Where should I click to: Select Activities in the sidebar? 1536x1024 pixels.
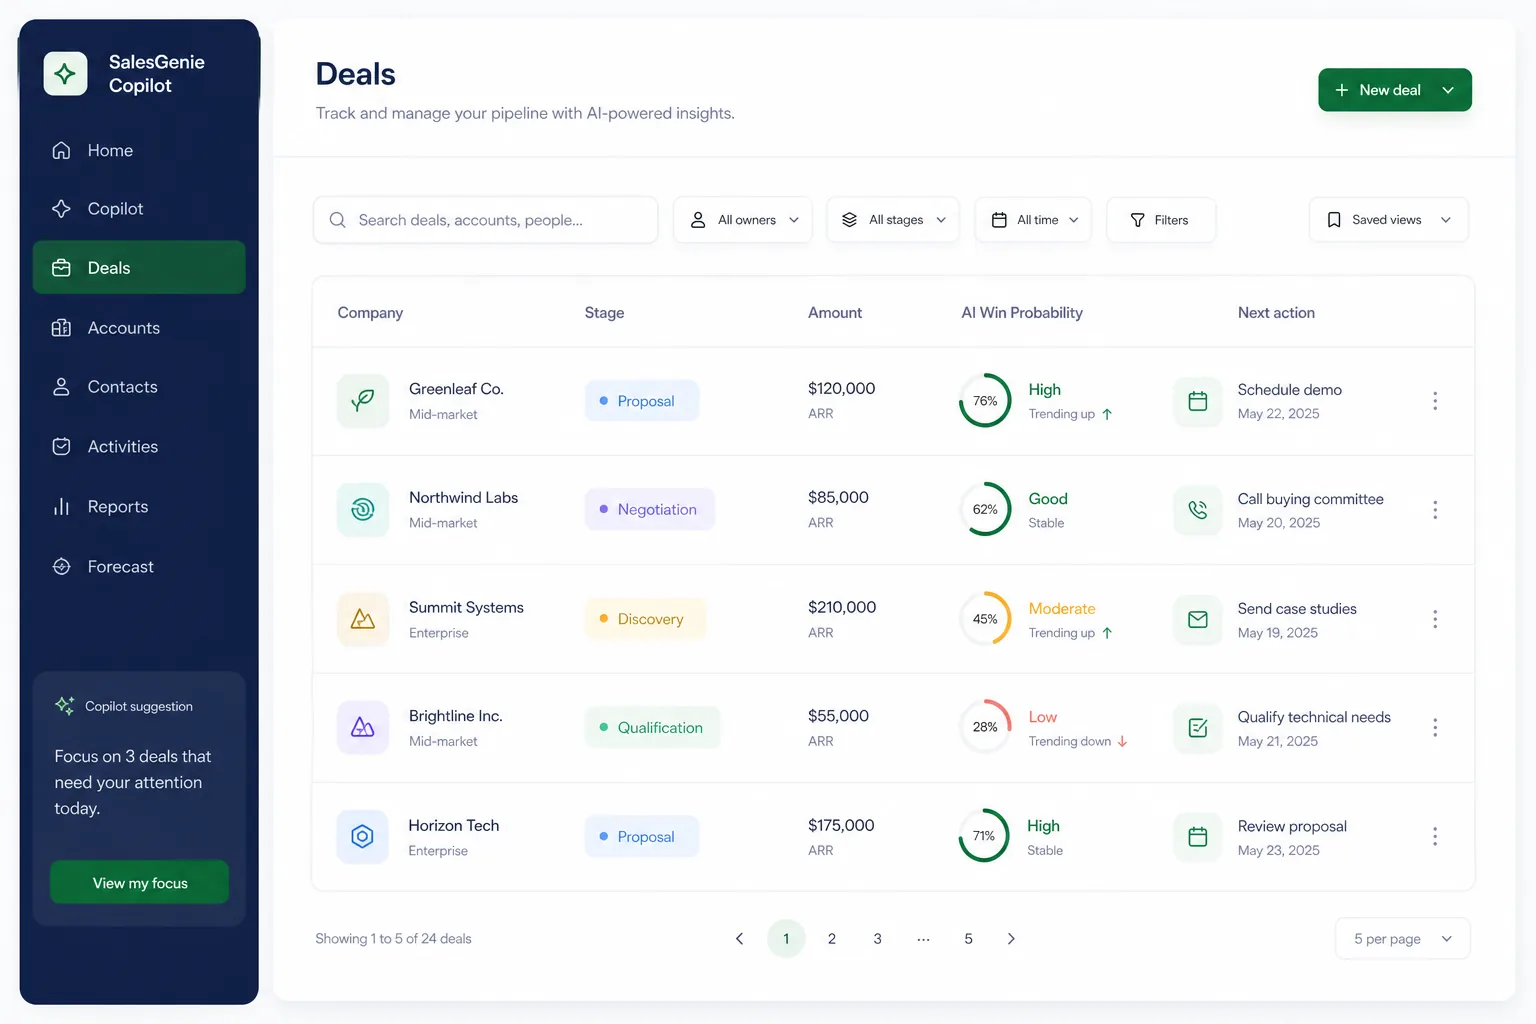[139, 447]
